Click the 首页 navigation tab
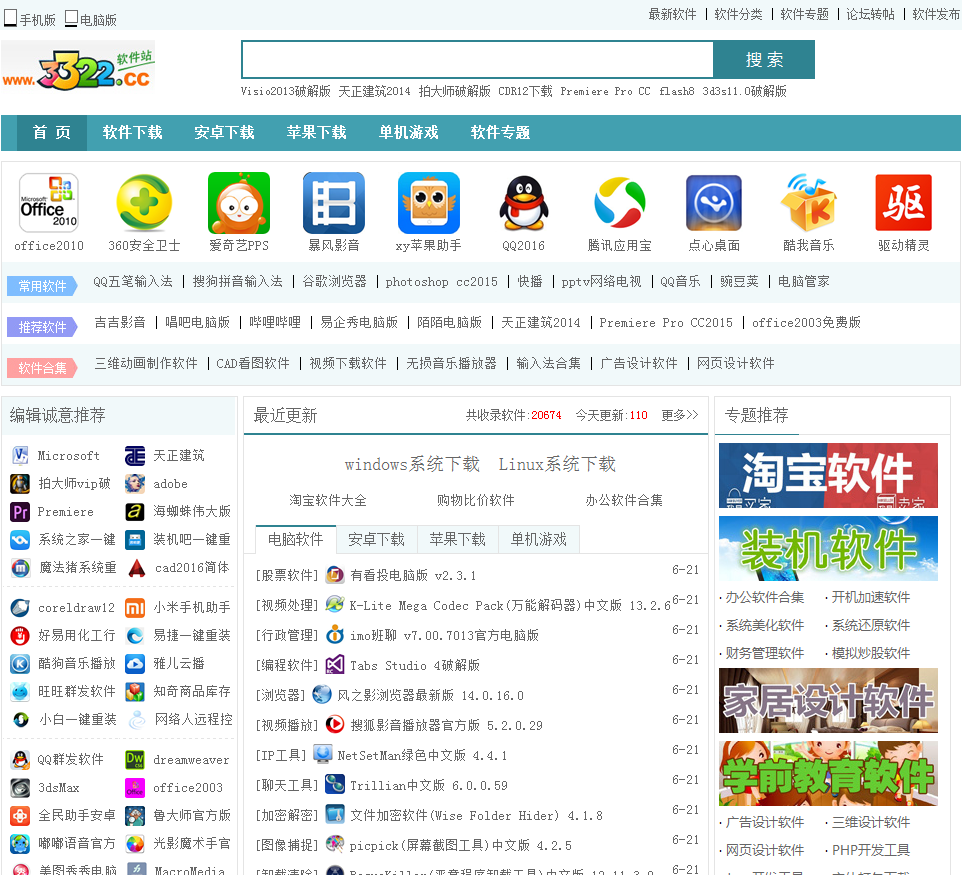Image resolution: width=962 pixels, height=875 pixels. pos(52,133)
